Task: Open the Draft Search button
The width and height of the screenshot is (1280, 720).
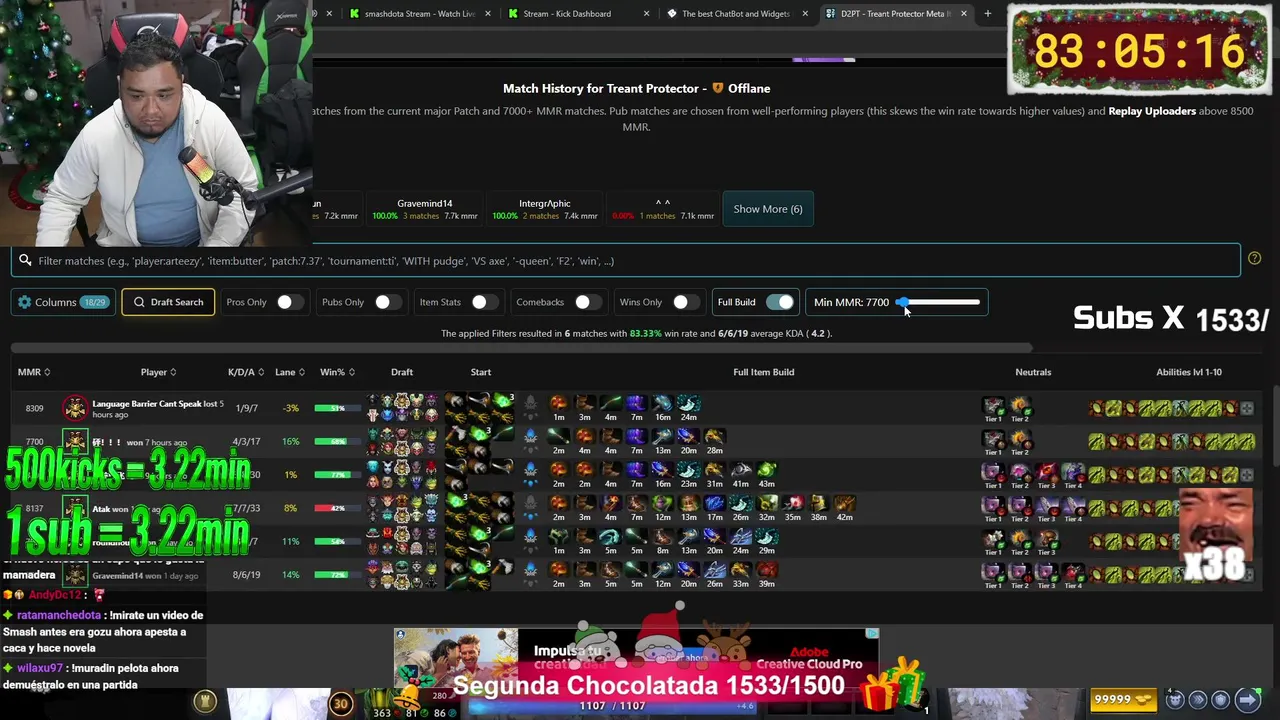Action: tap(168, 302)
